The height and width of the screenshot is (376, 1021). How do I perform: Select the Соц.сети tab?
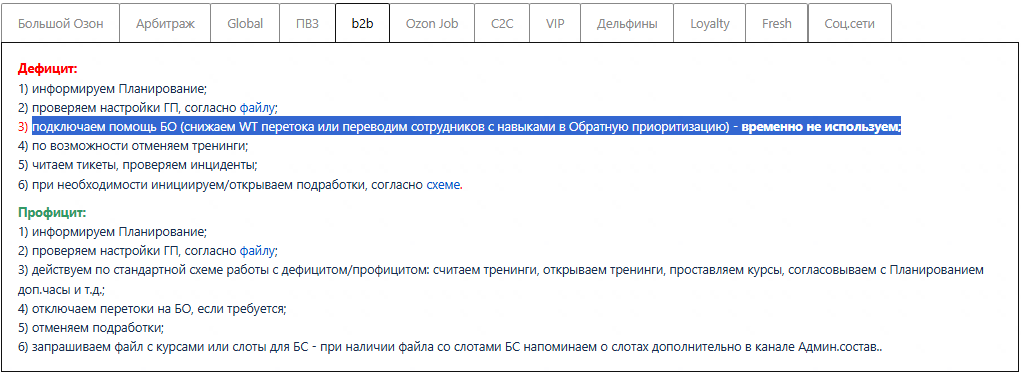[x=849, y=23]
